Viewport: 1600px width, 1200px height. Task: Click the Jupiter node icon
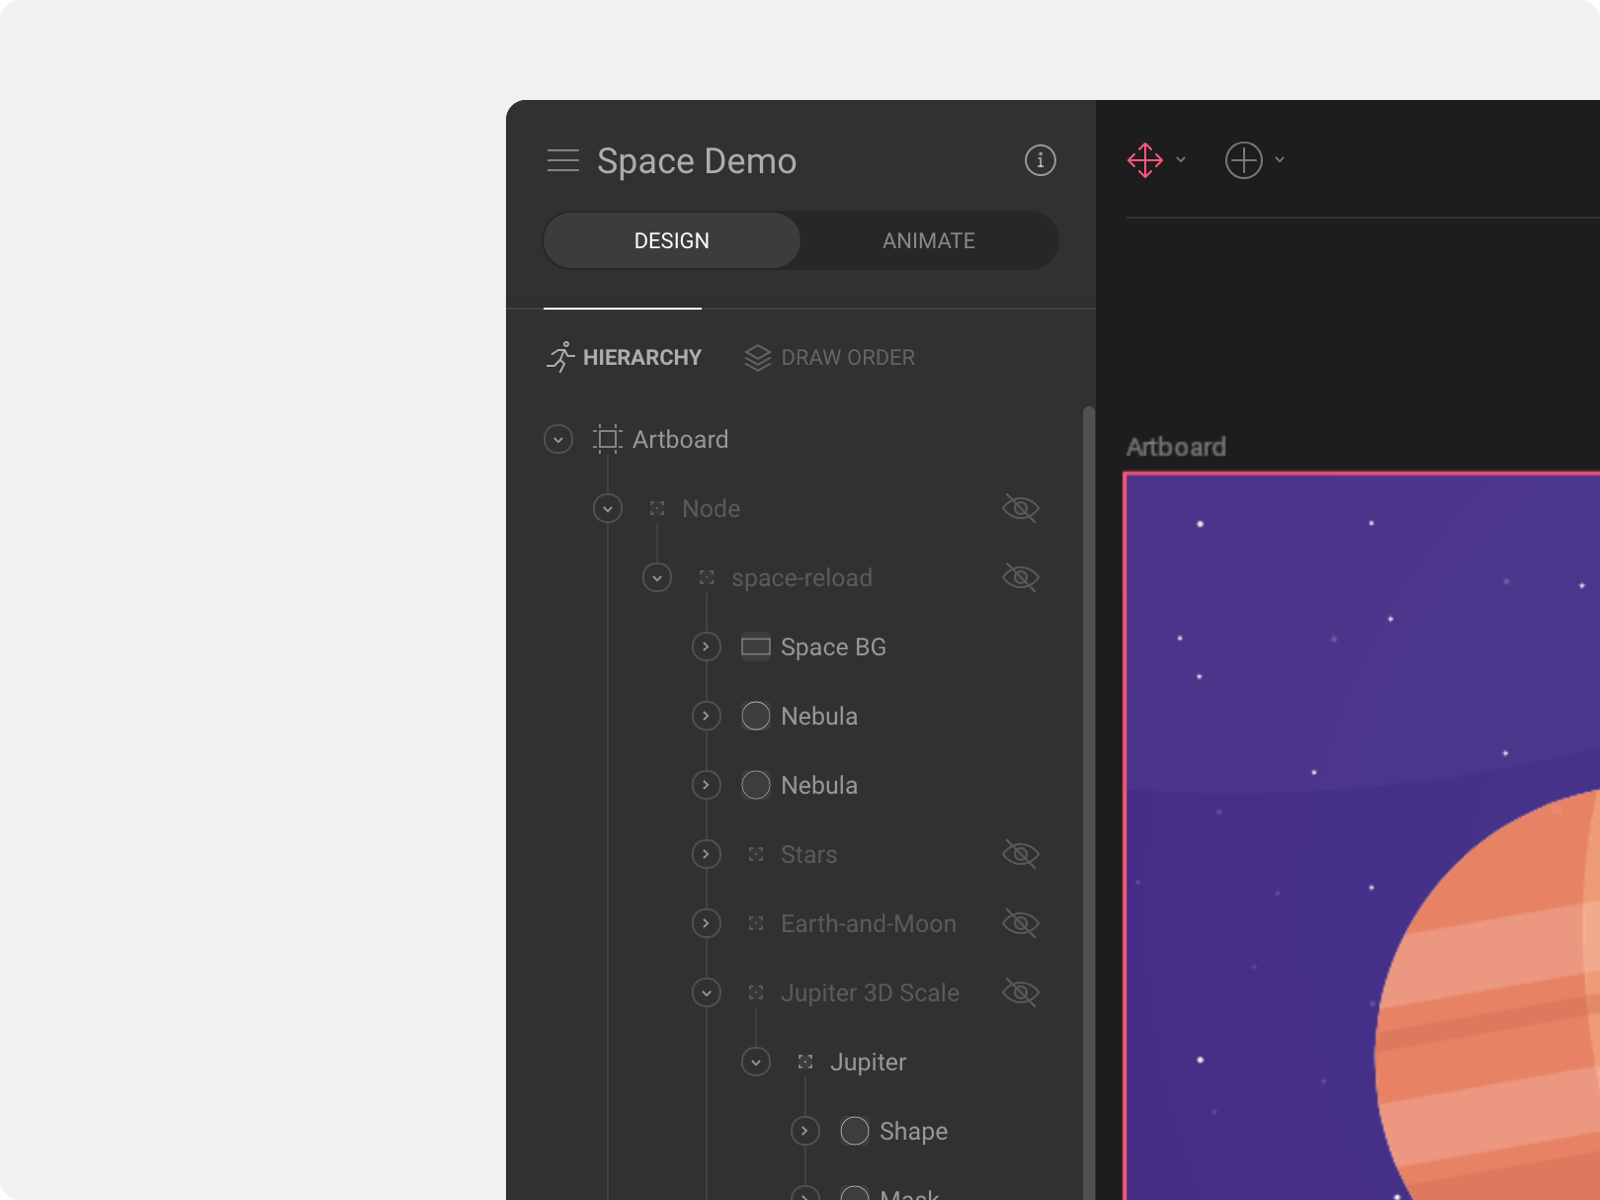[805, 1062]
